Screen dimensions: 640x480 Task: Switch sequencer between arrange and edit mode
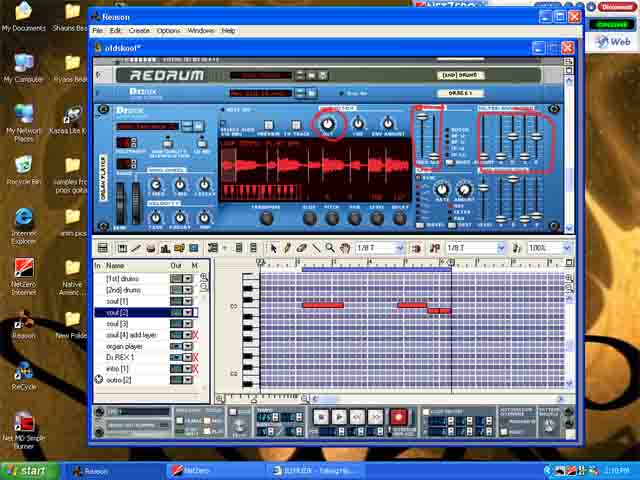point(103,248)
